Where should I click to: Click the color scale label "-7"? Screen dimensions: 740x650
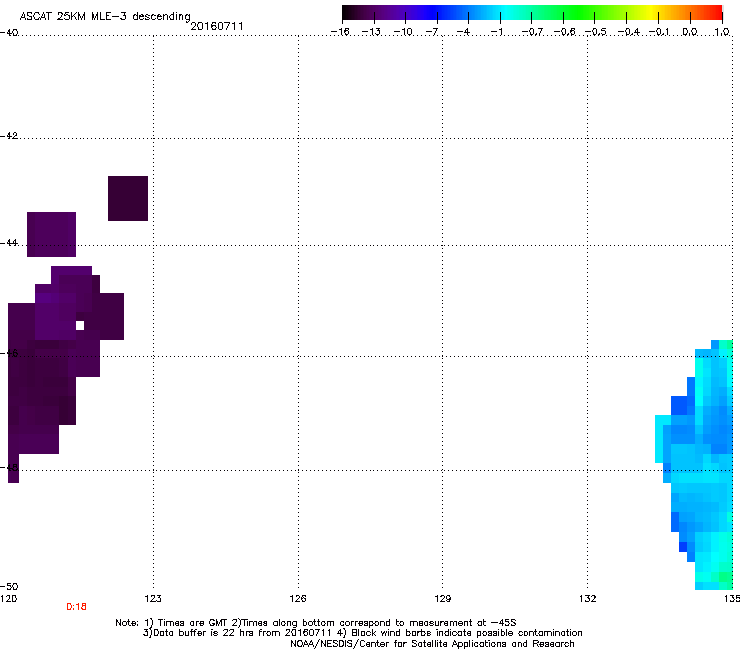[x=432, y=32]
